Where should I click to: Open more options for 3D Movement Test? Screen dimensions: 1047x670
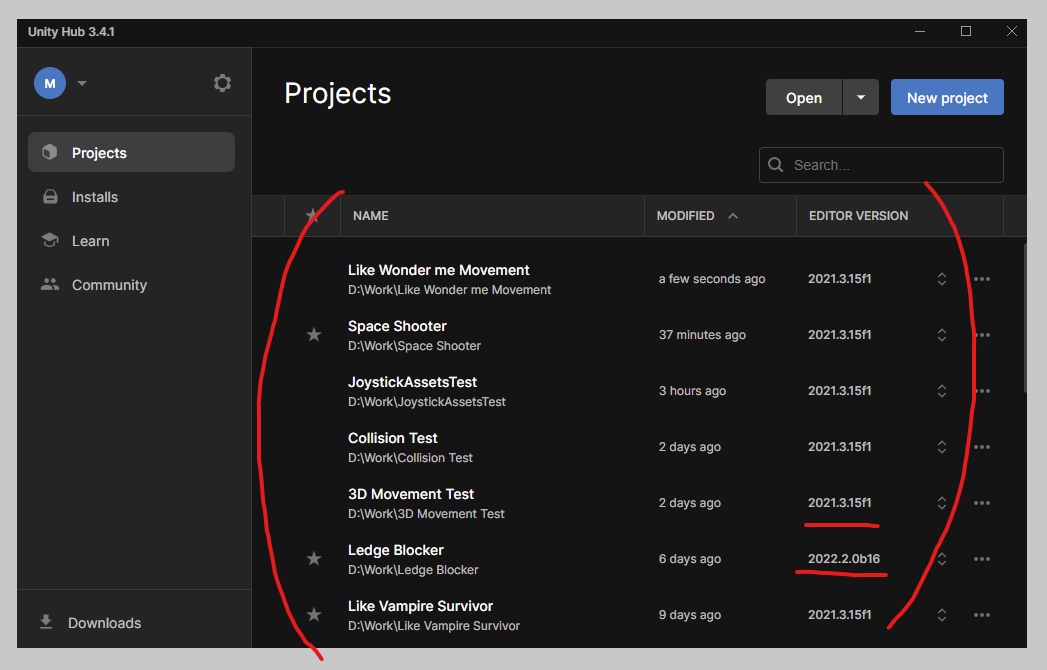982,503
